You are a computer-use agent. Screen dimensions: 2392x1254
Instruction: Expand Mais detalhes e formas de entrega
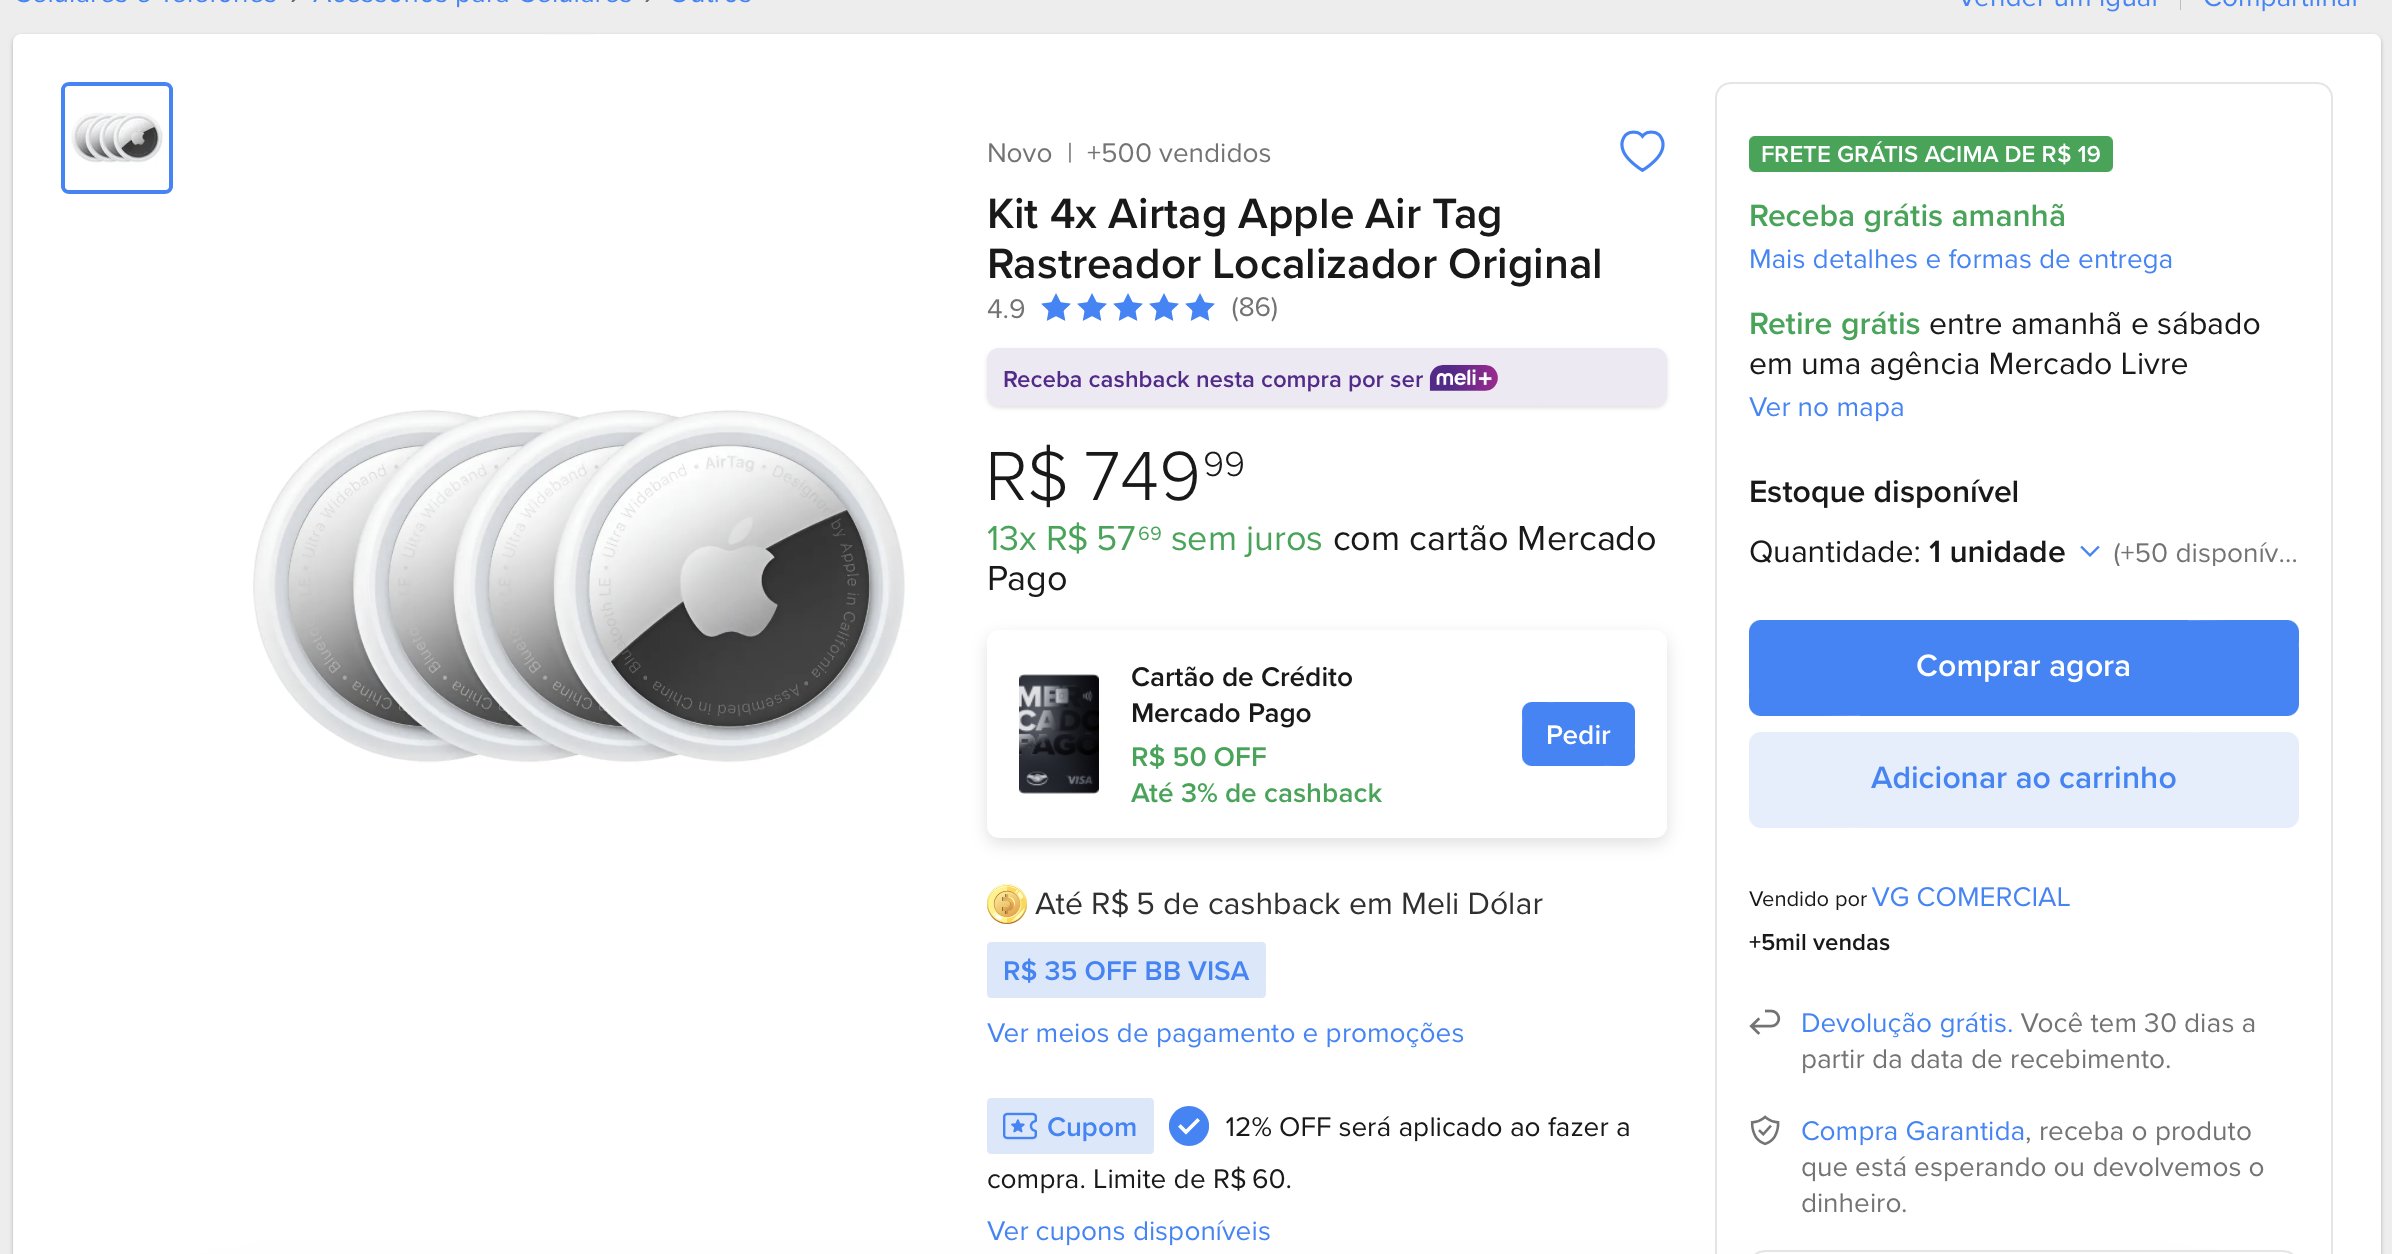click(x=1960, y=259)
